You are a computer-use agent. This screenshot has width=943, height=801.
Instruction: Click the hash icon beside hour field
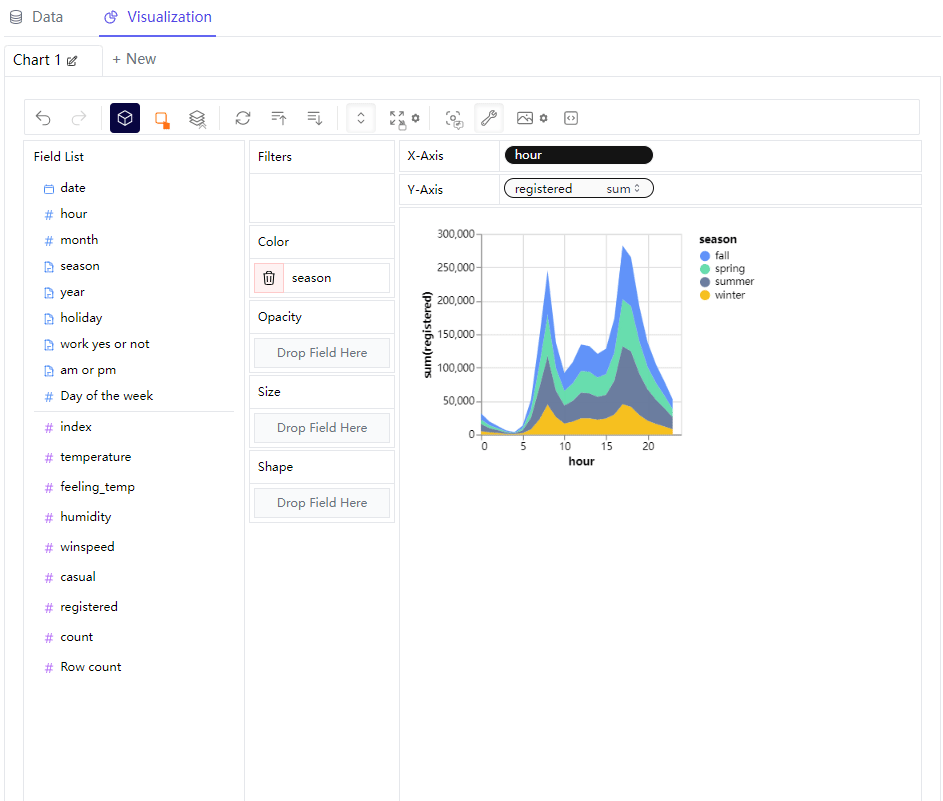pos(49,215)
